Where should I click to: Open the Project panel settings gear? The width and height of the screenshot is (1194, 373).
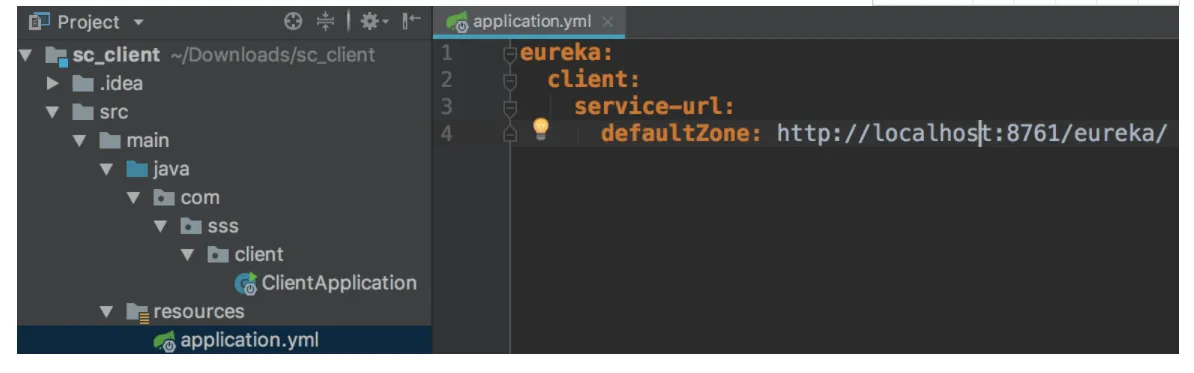[375, 21]
